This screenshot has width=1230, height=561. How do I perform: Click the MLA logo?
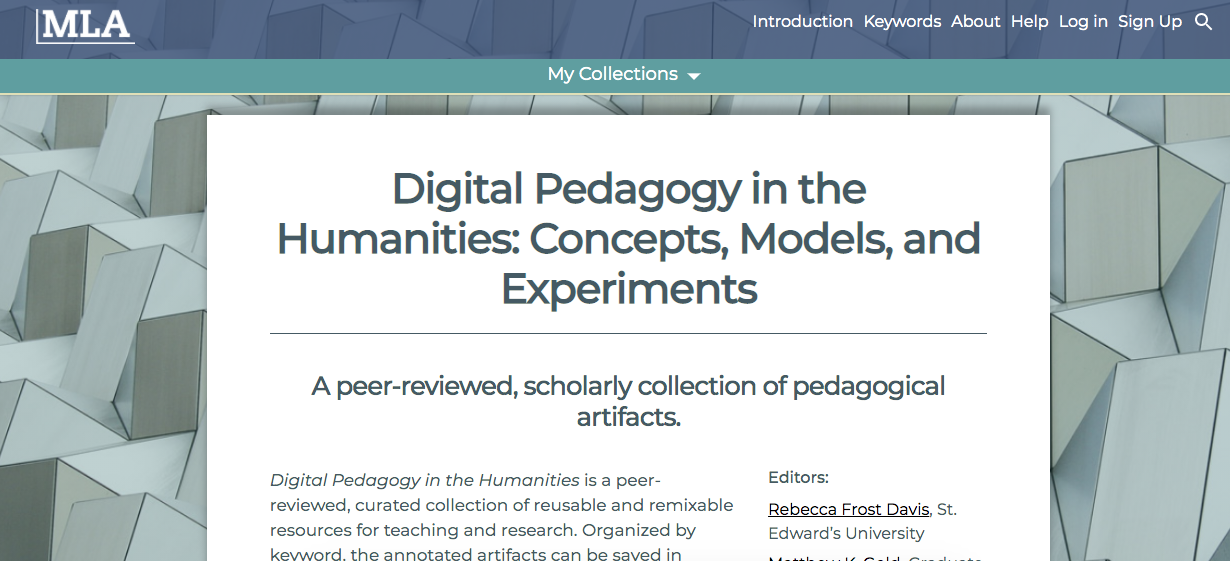tap(85, 26)
